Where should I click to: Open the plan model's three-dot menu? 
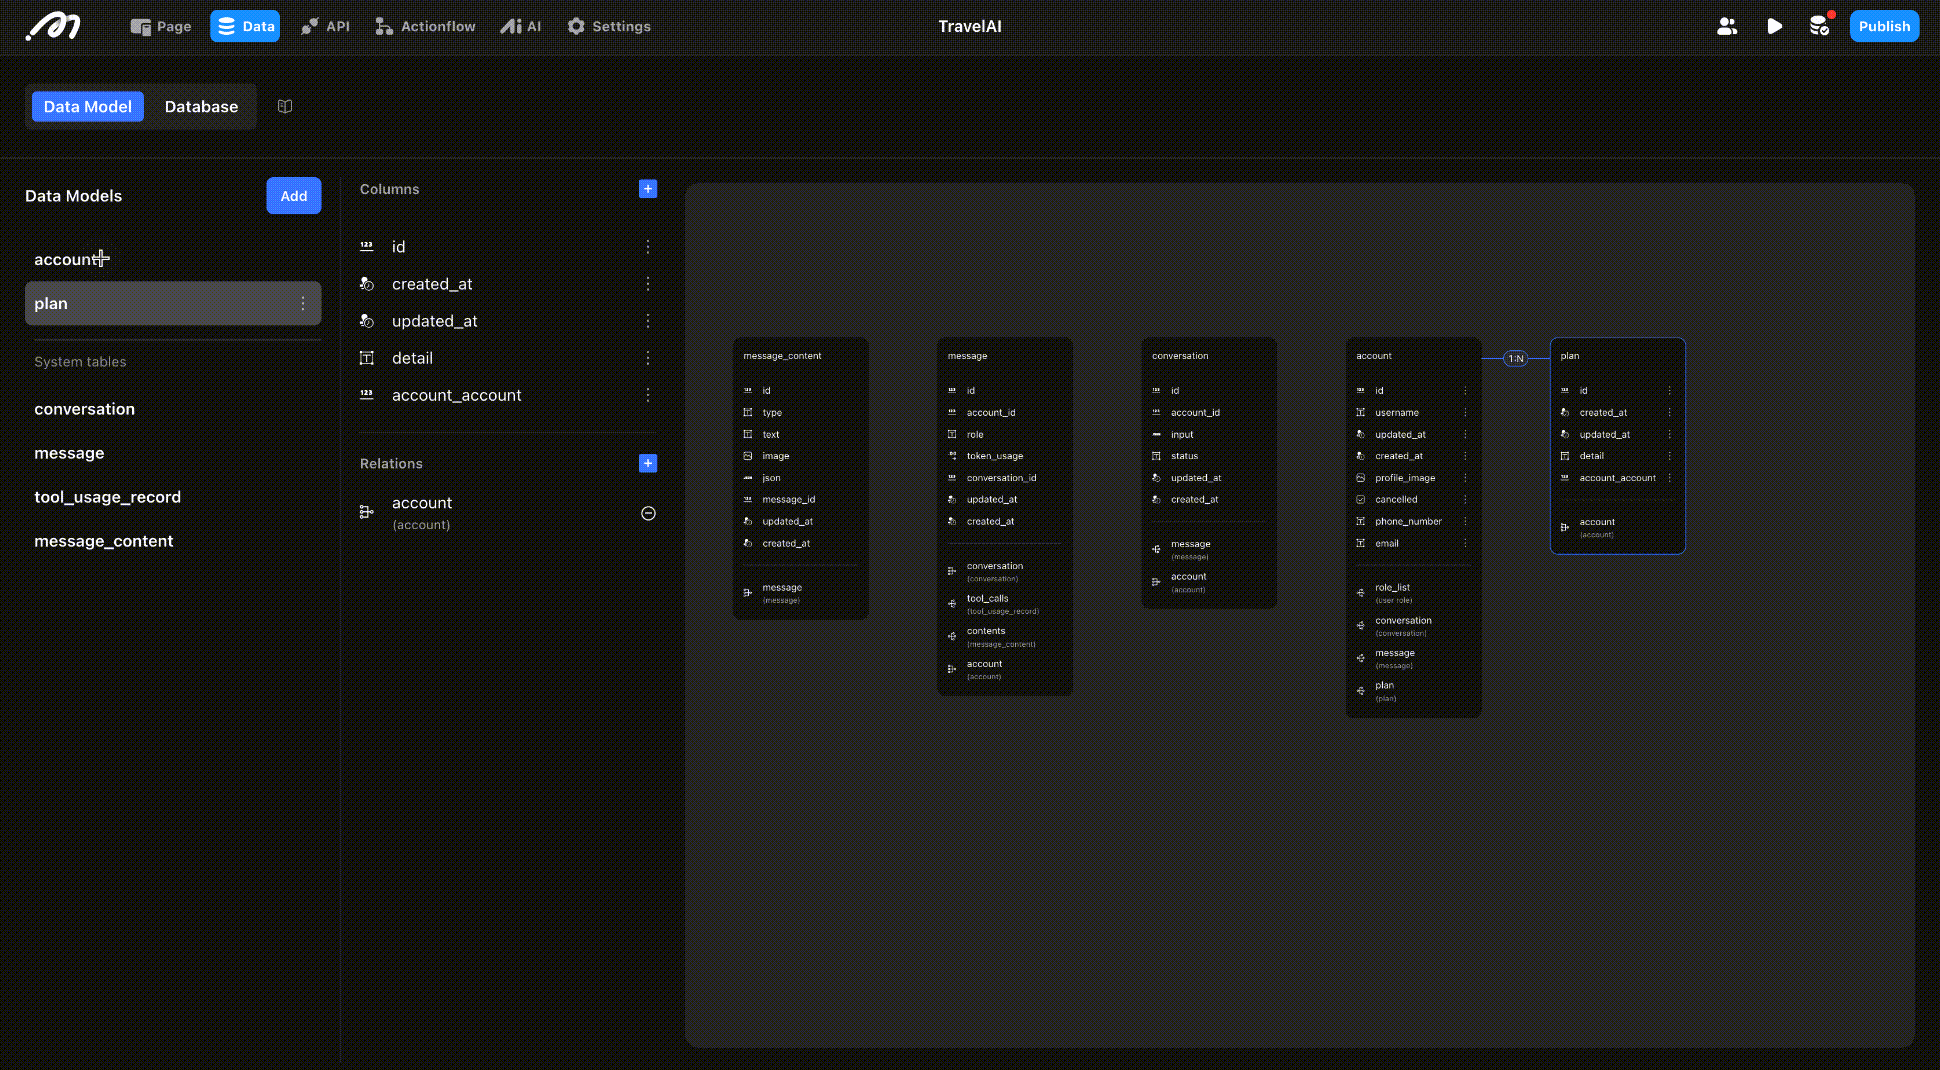303,304
